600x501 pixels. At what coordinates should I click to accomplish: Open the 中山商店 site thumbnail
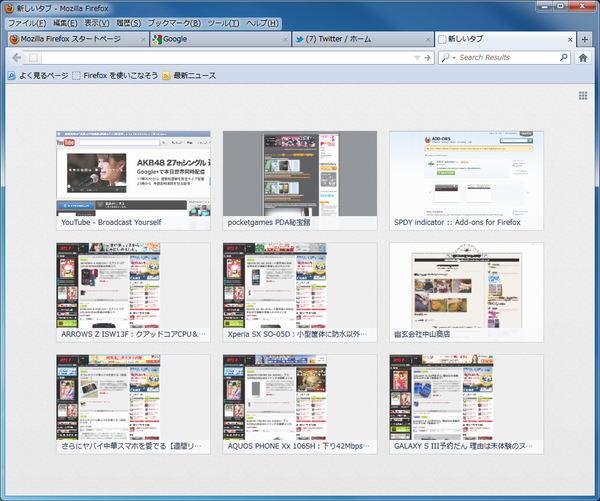point(466,292)
